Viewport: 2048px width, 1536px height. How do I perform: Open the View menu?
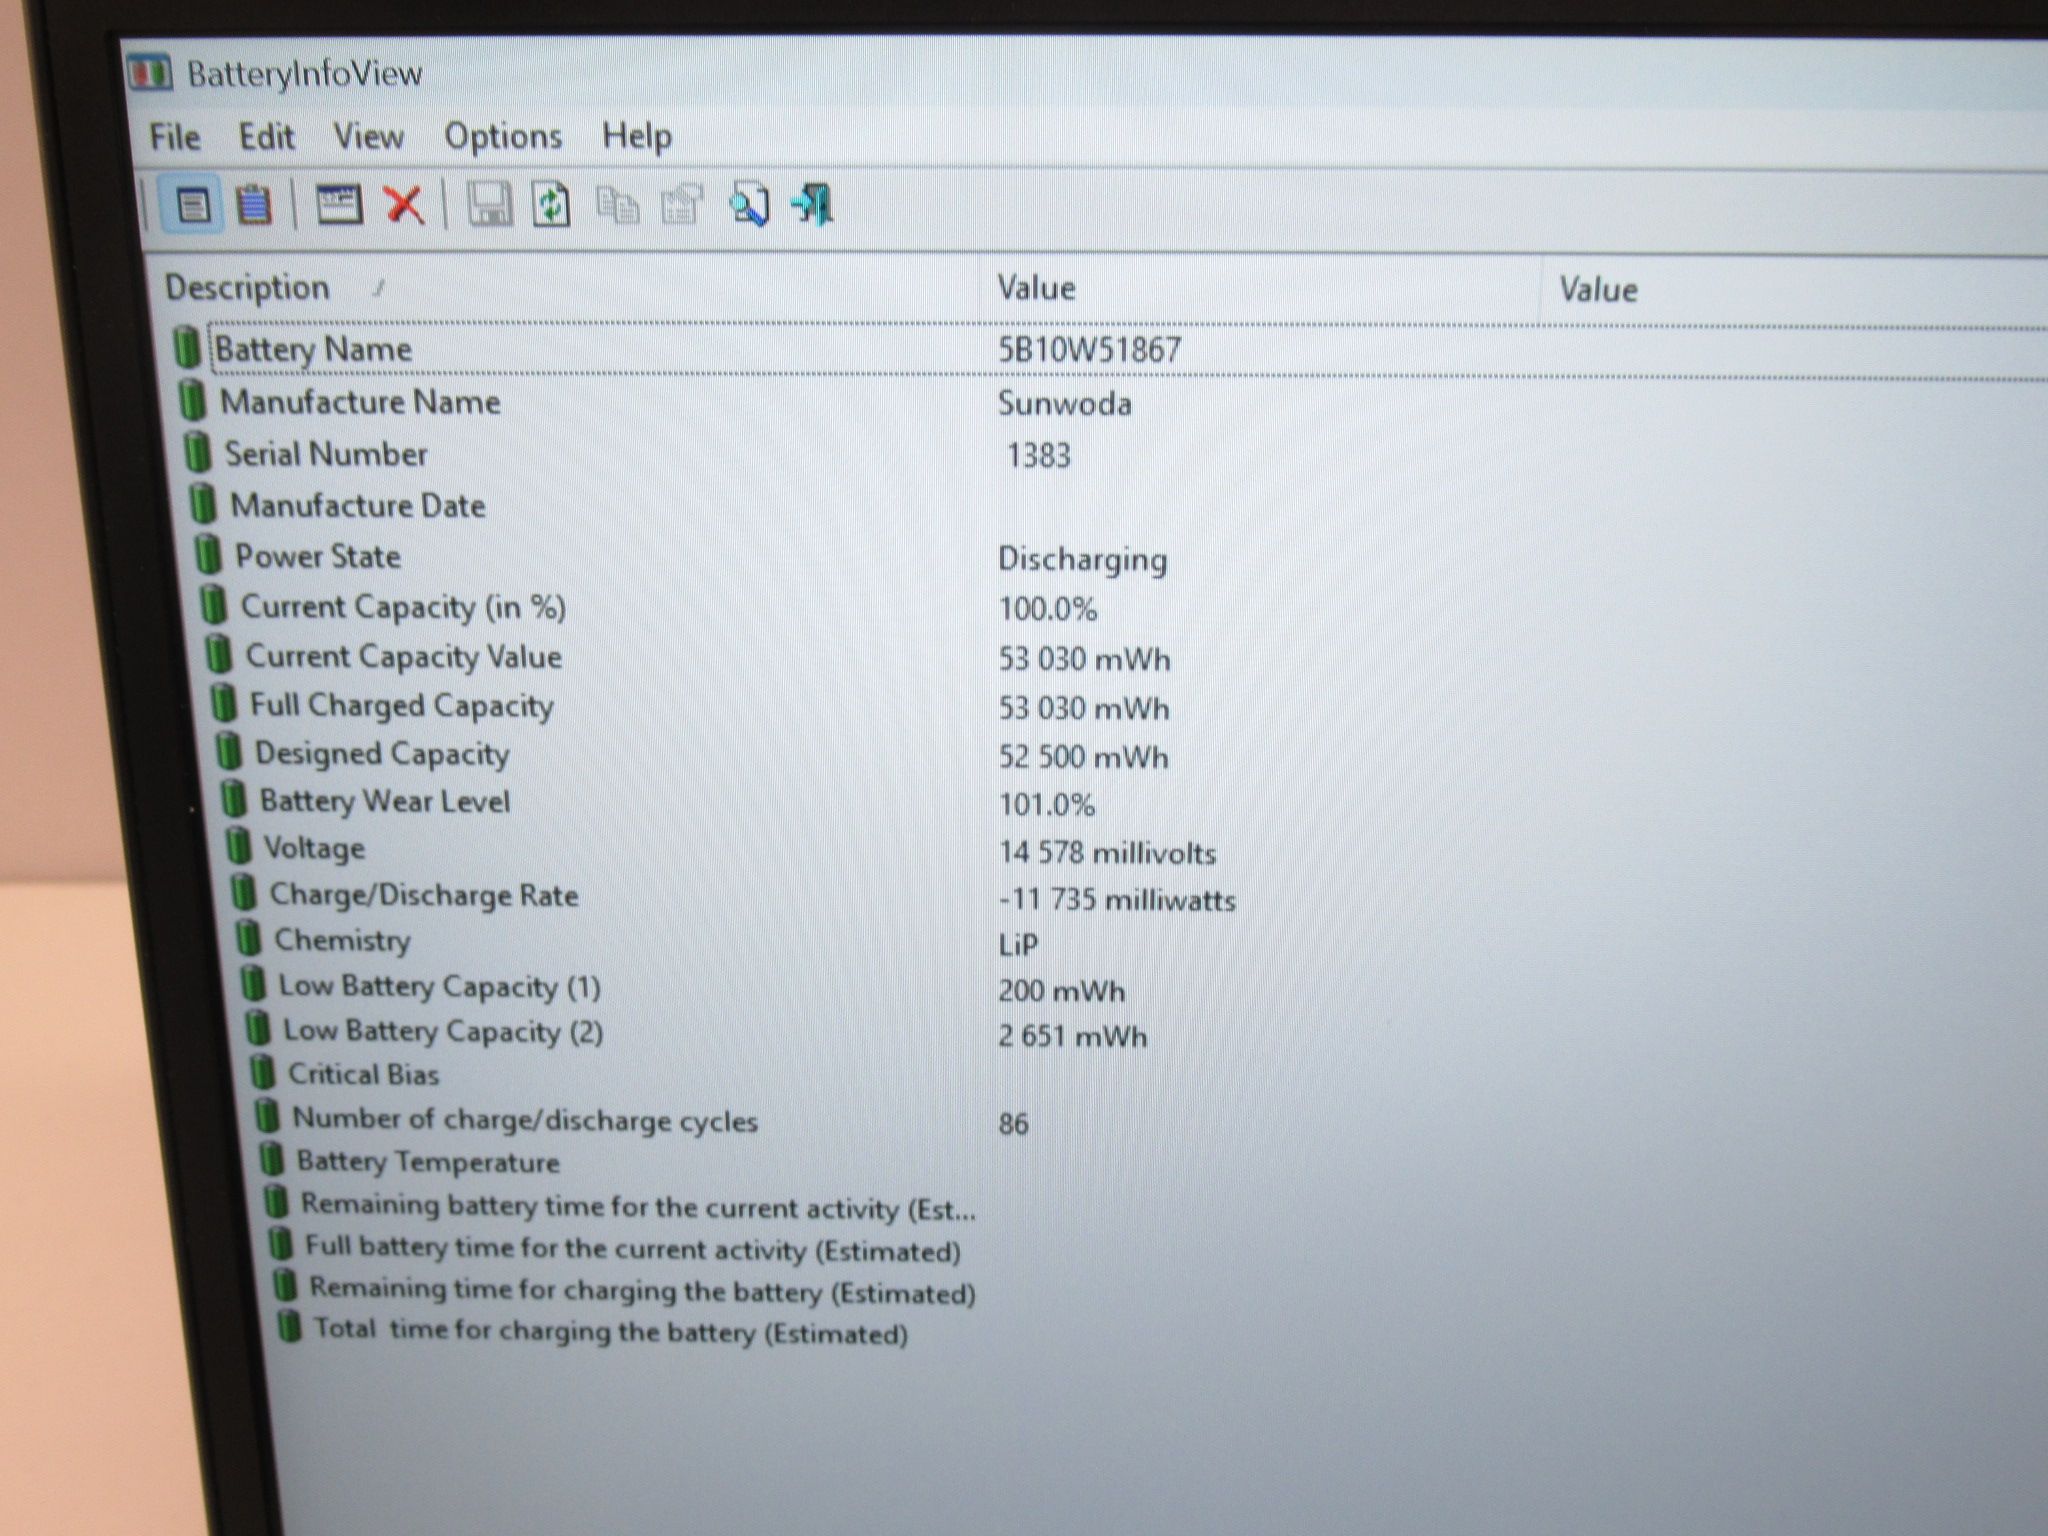pos(368,137)
